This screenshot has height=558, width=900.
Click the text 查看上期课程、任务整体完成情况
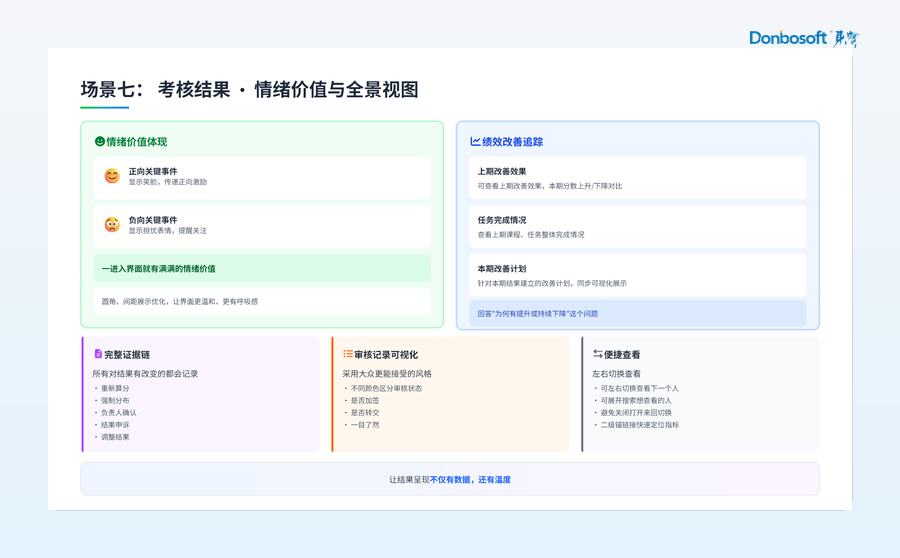[531, 235]
